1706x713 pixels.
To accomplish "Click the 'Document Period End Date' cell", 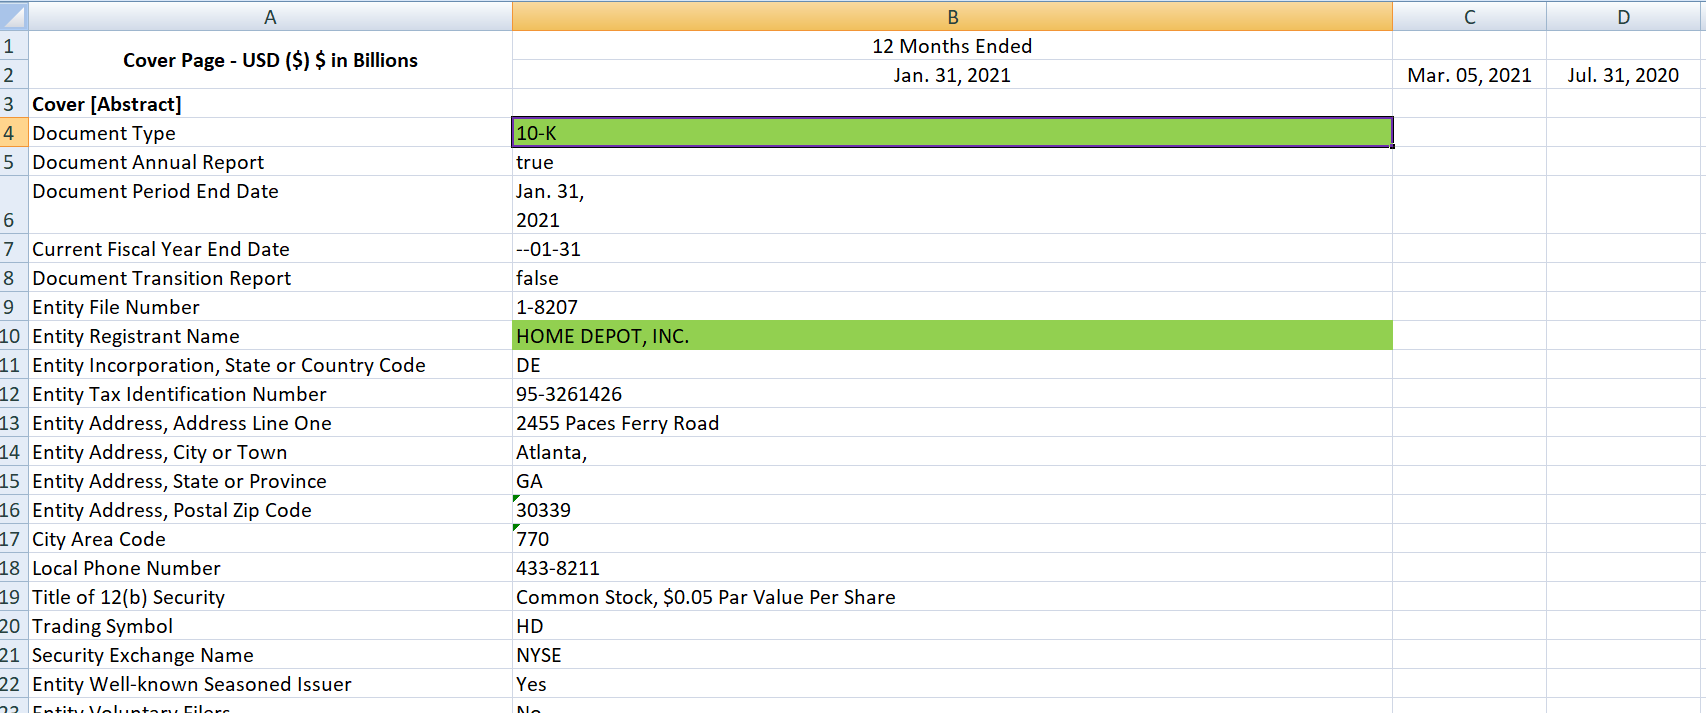I will coord(270,205).
